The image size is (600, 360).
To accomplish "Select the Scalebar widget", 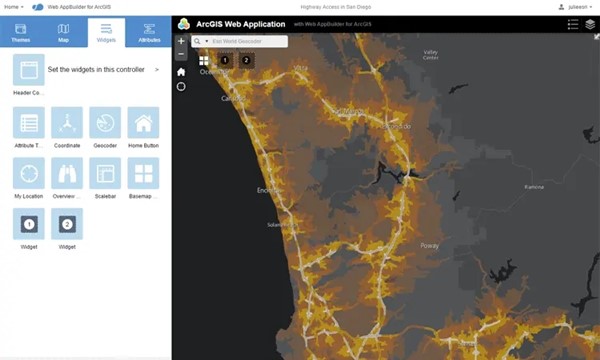I will 105,173.
